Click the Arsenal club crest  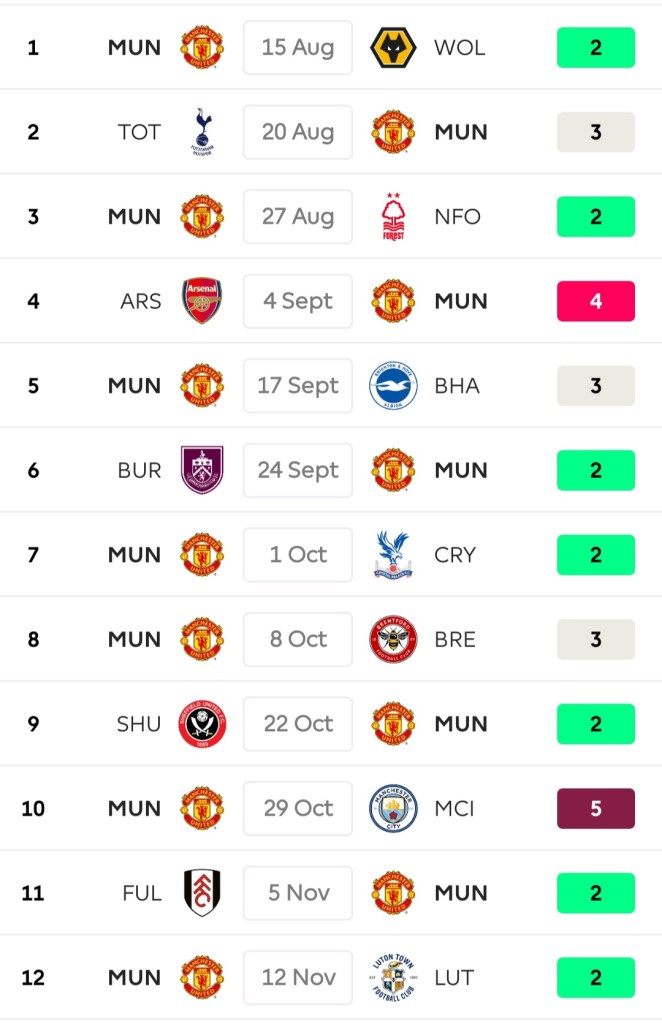[x=202, y=301]
